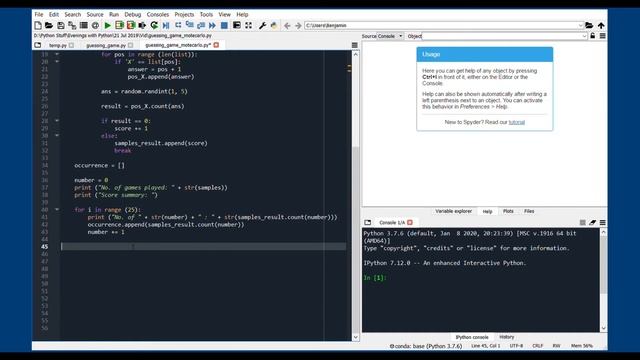
Task: Browse for a working directory
Action: point(589,25)
